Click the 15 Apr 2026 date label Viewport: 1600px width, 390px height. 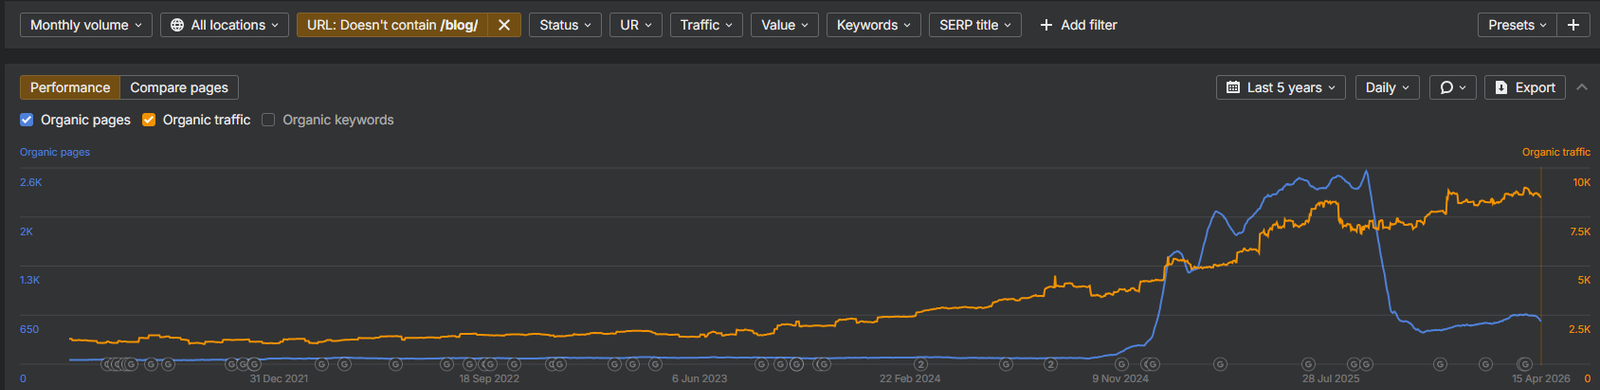pos(1541,379)
